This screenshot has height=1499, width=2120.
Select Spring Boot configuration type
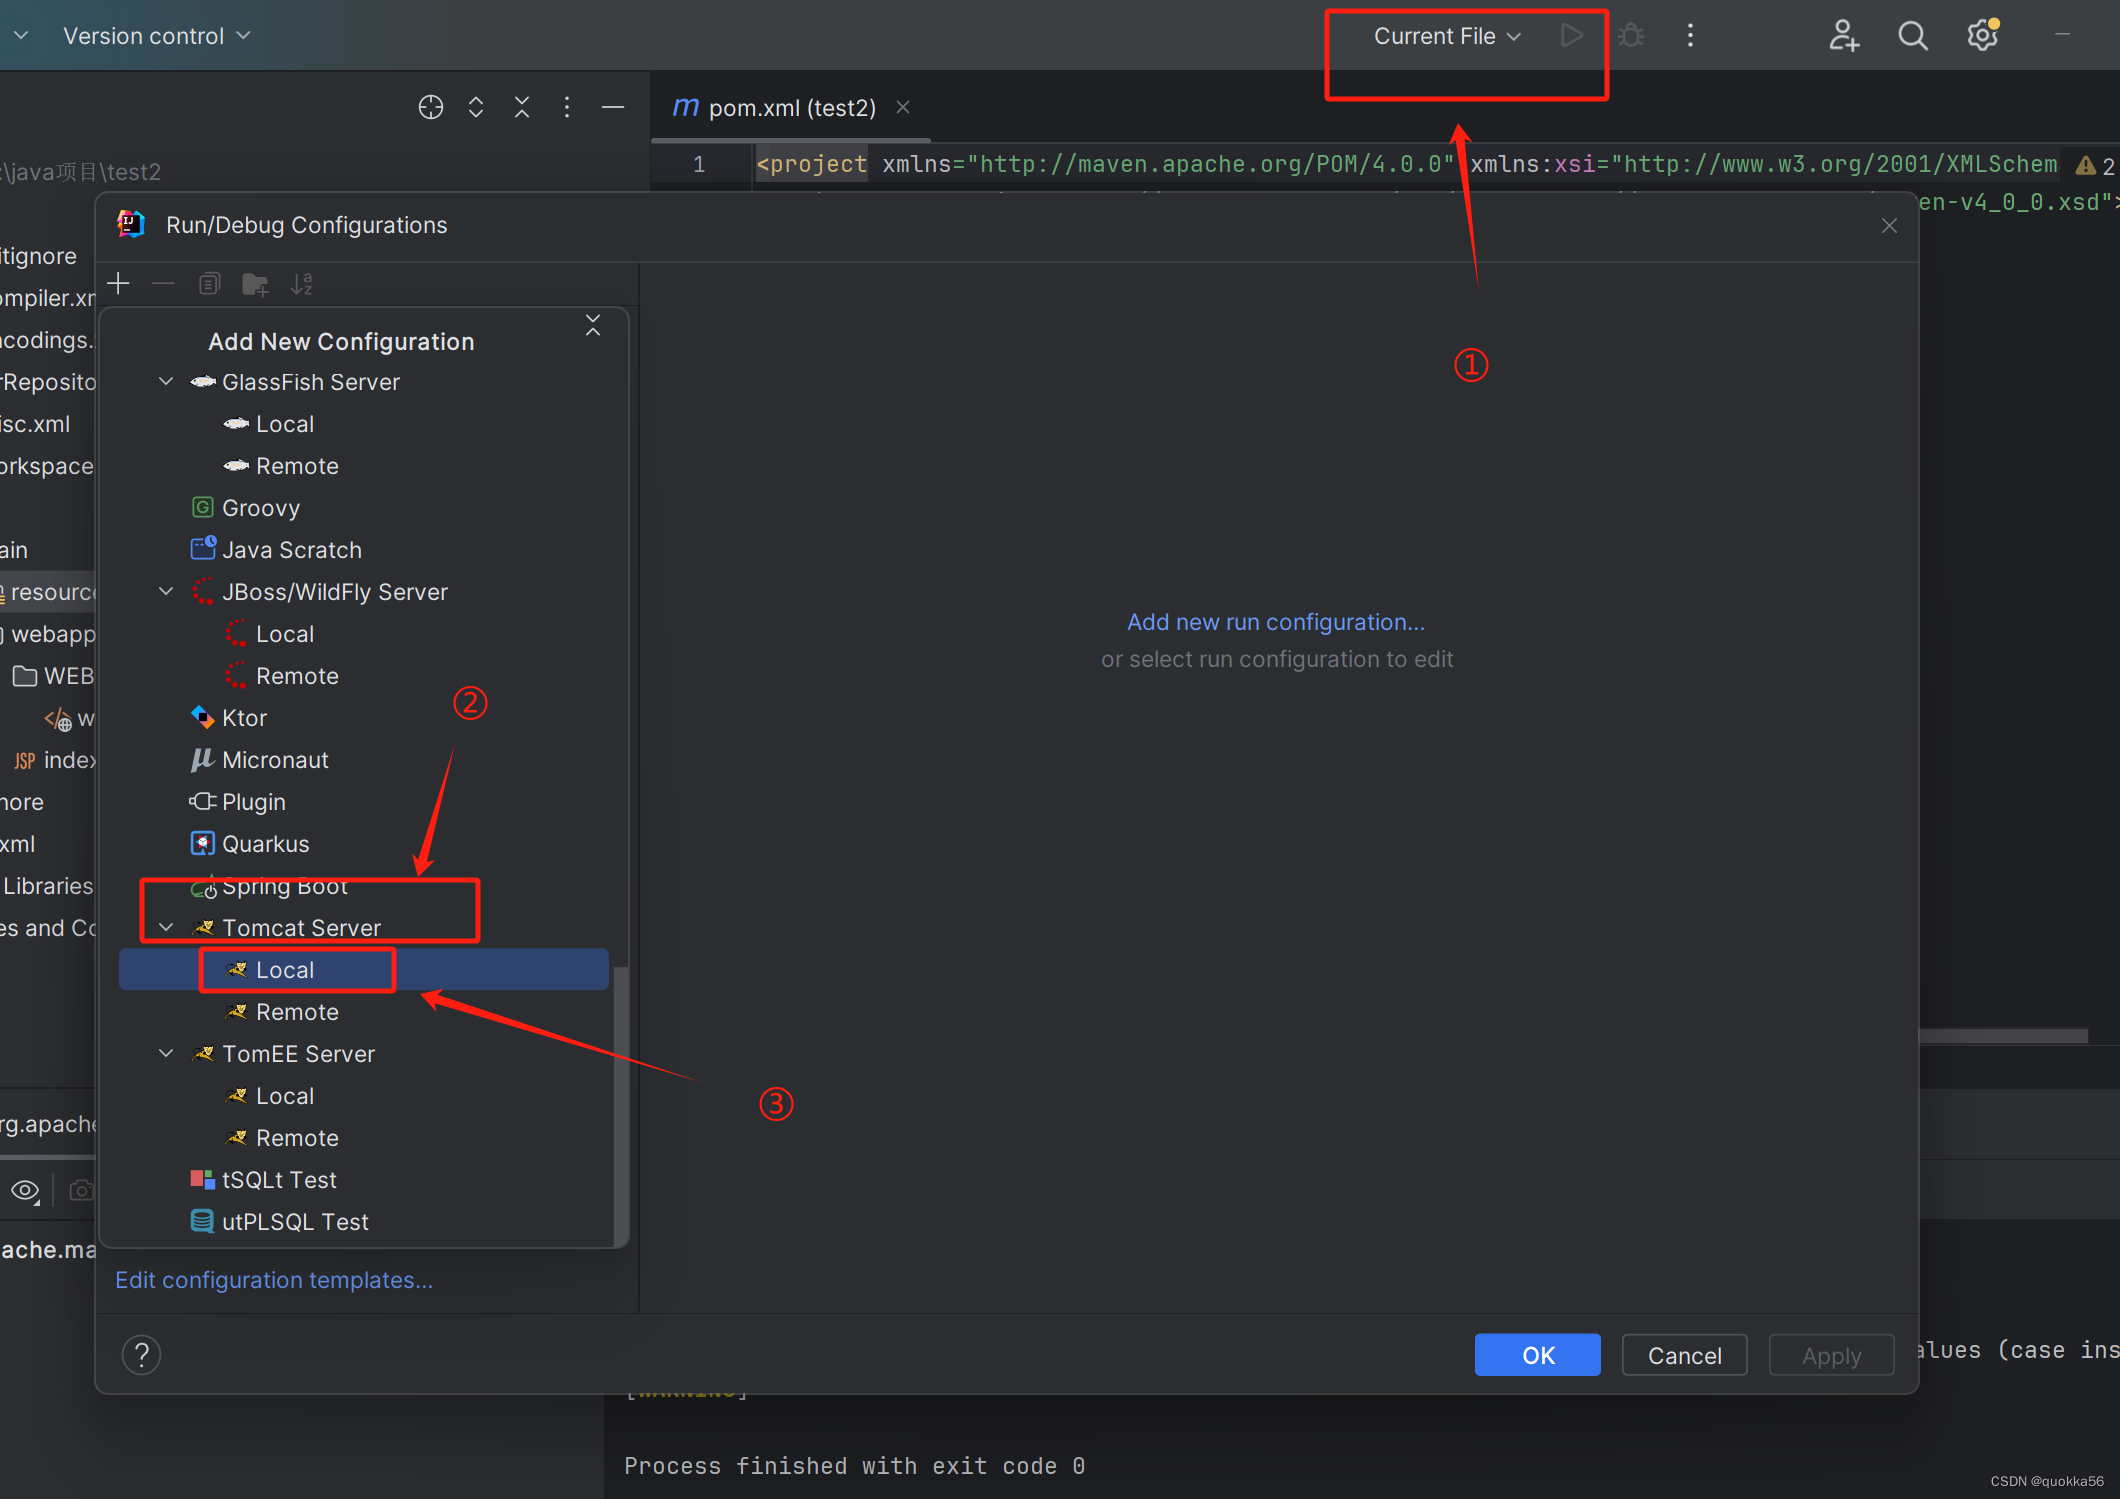[285, 887]
